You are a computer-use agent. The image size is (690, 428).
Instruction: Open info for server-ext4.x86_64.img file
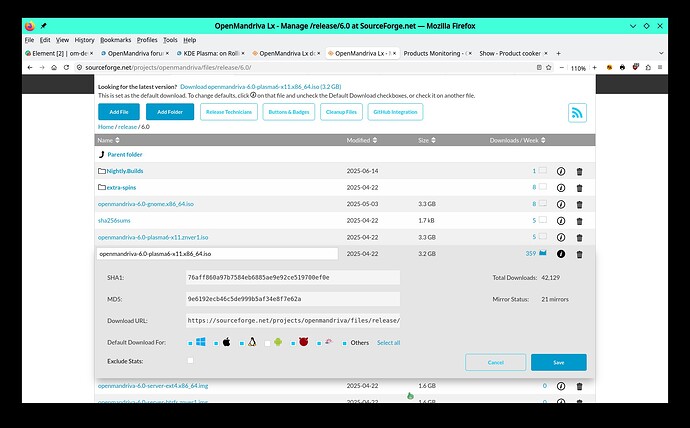coord(561,386)
